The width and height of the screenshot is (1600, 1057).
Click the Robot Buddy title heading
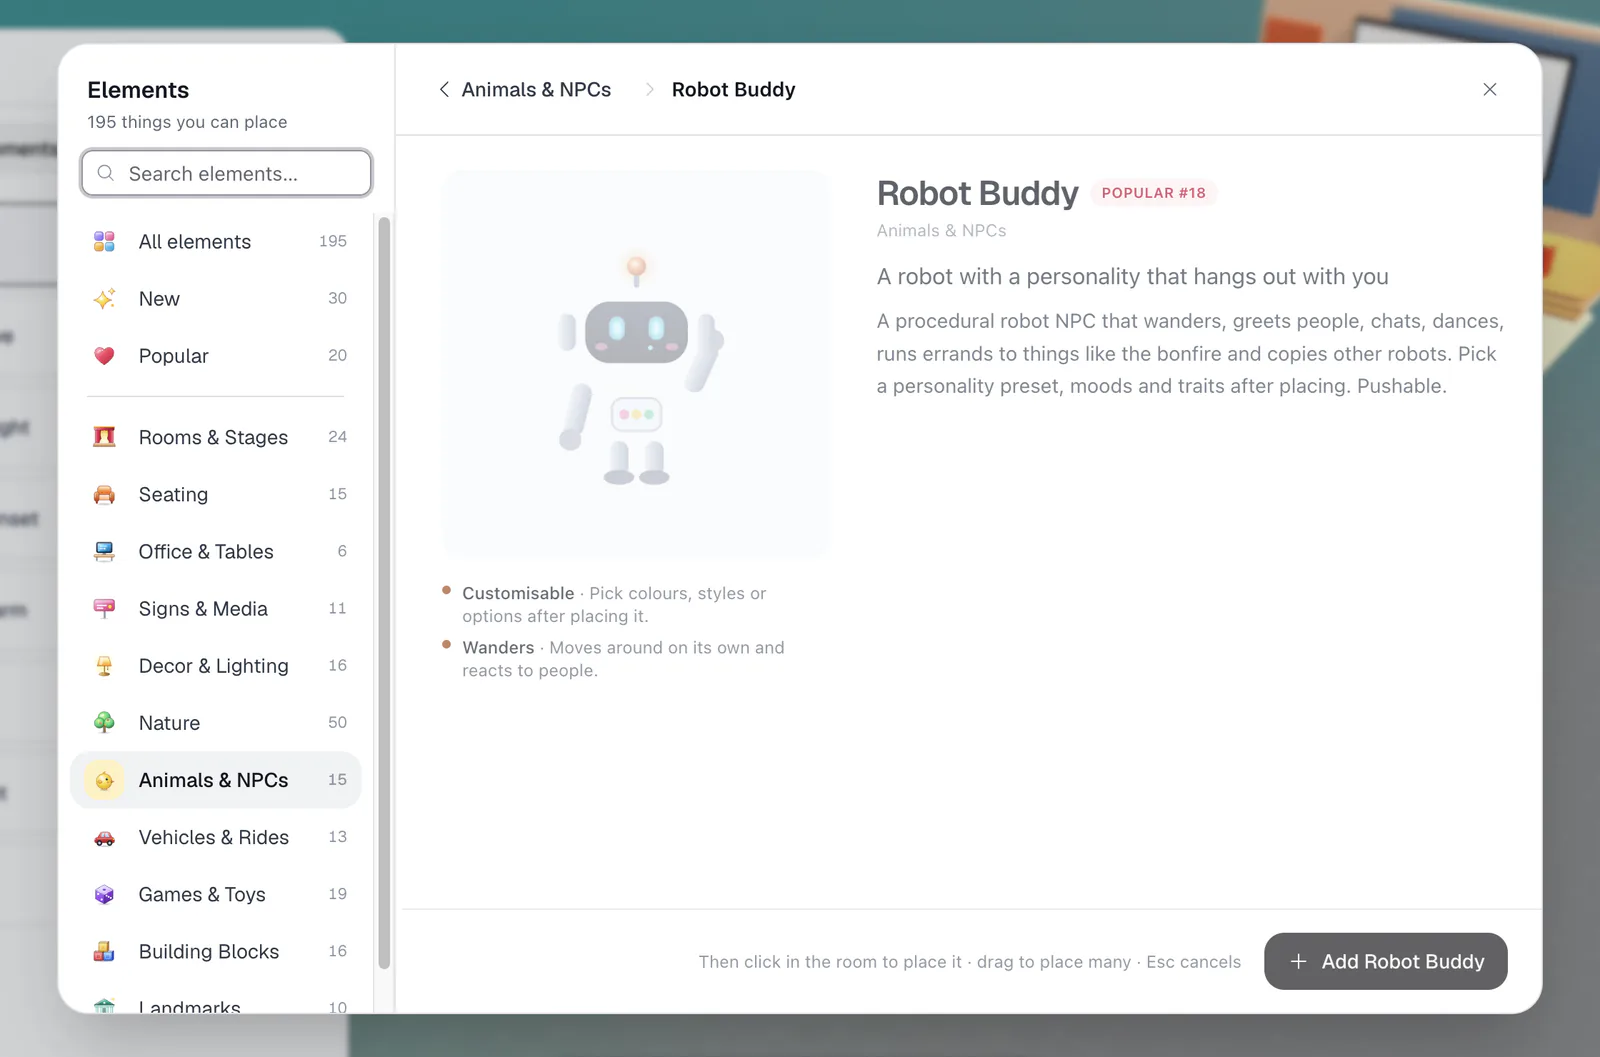pyautogui.click(x=977, y=193)
